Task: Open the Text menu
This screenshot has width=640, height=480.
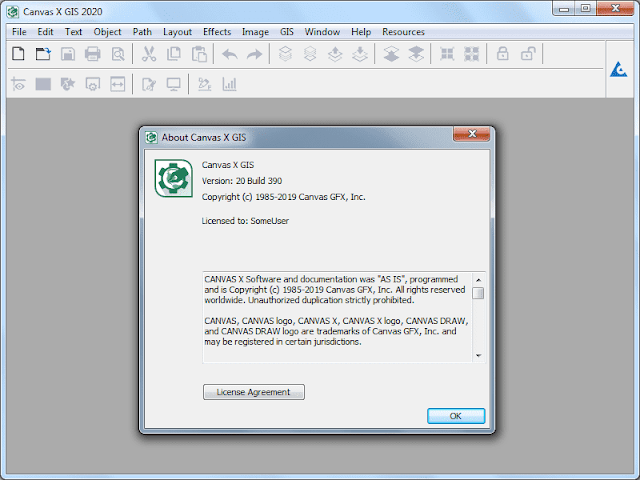Action: [73, 32]
